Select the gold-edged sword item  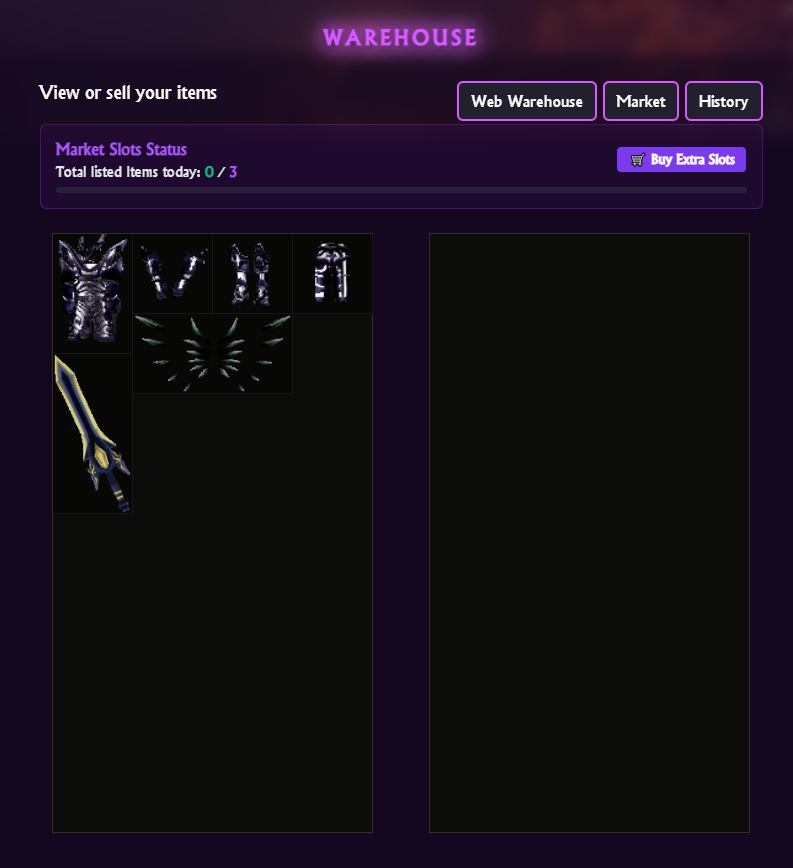(92, 433)
